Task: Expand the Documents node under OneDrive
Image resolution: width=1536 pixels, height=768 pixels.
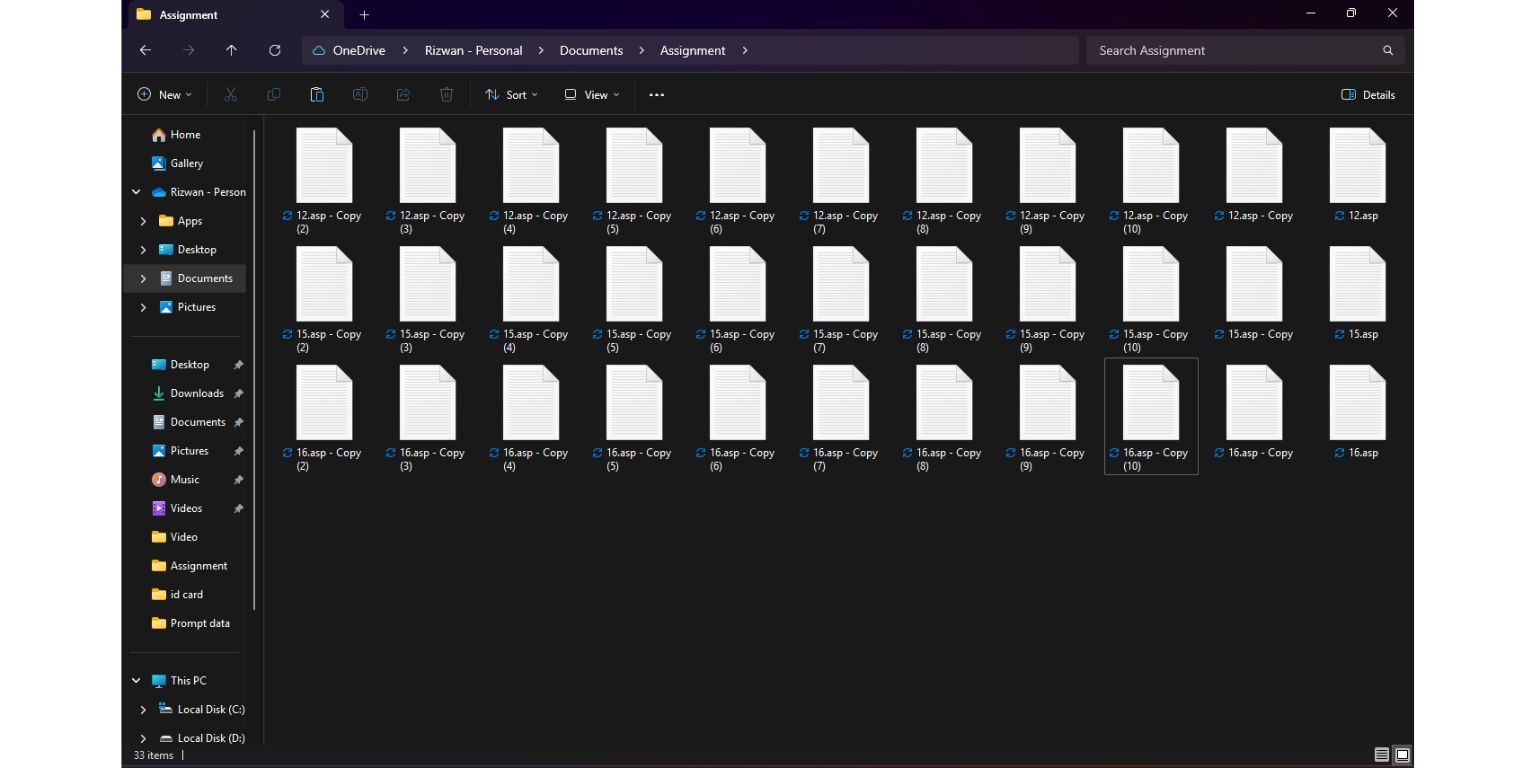Action: coord(143,279)
